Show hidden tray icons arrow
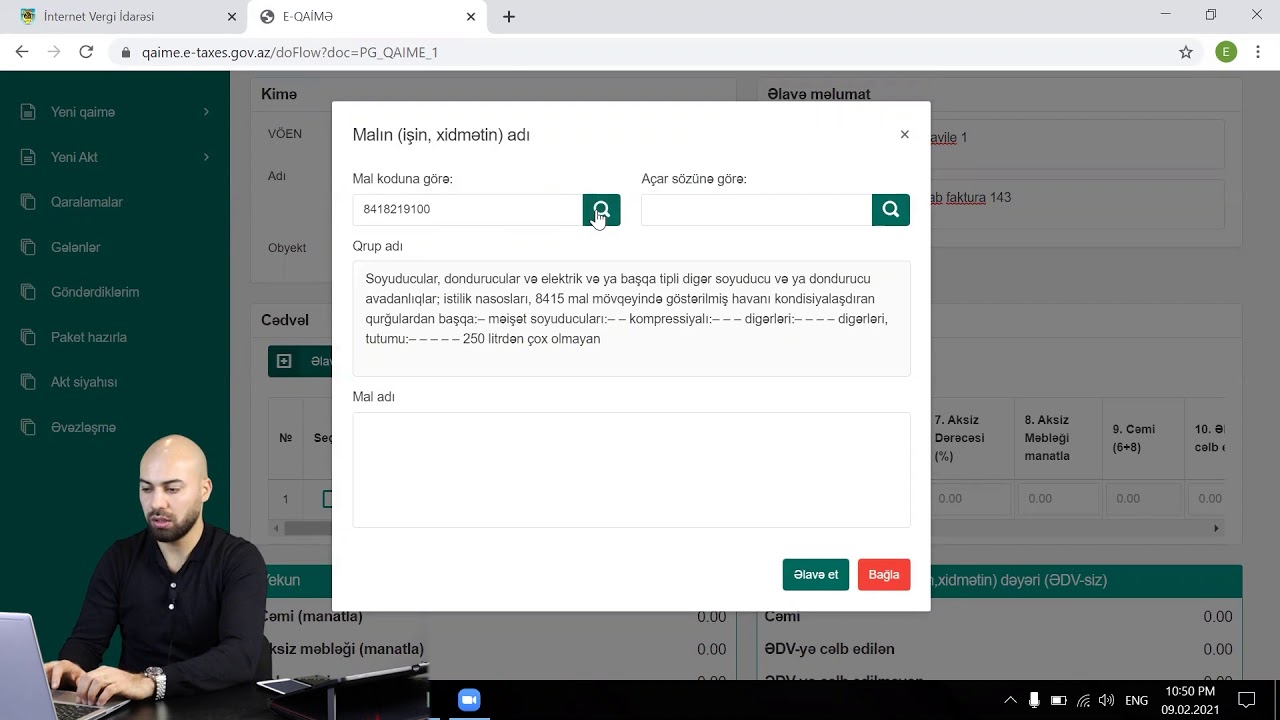The width and height of the screenshot is (1280, 720). click(x=1010, y=700)
